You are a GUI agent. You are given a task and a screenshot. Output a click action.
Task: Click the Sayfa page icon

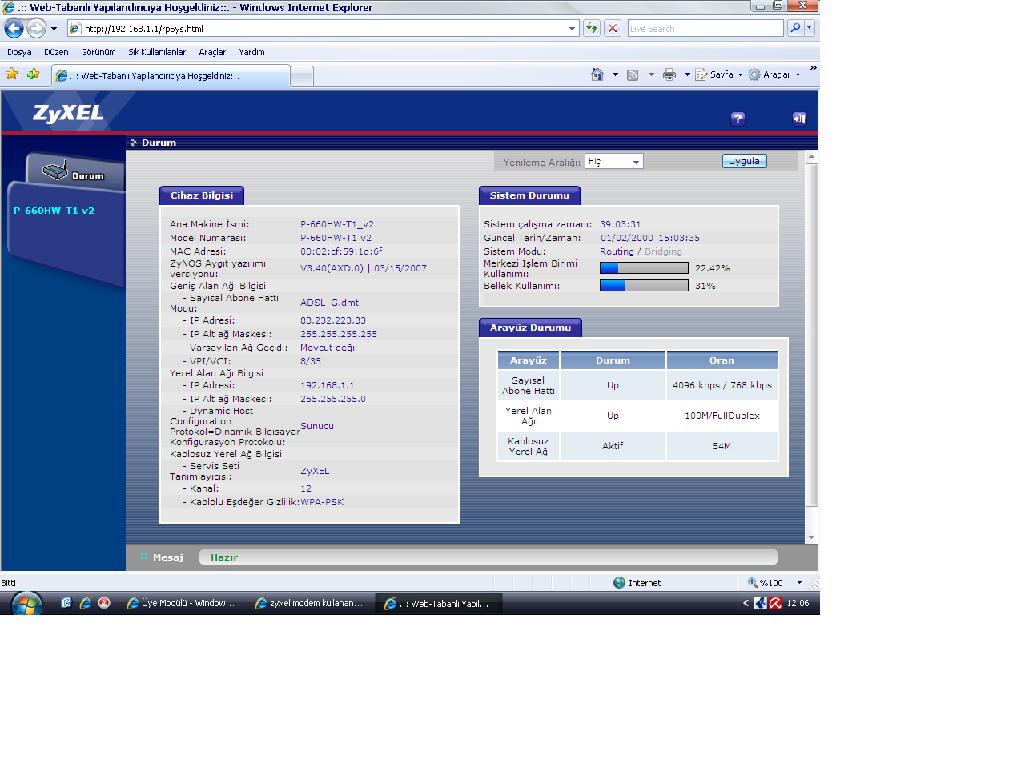(x=701, y=74)
